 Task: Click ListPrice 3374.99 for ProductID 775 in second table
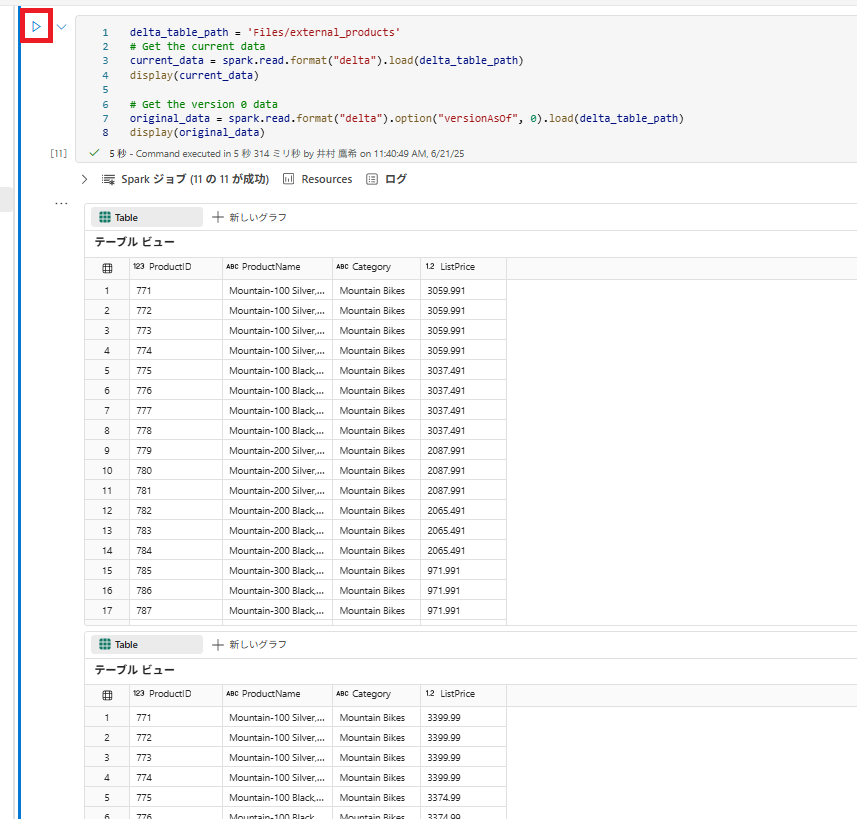click(463, 798)
